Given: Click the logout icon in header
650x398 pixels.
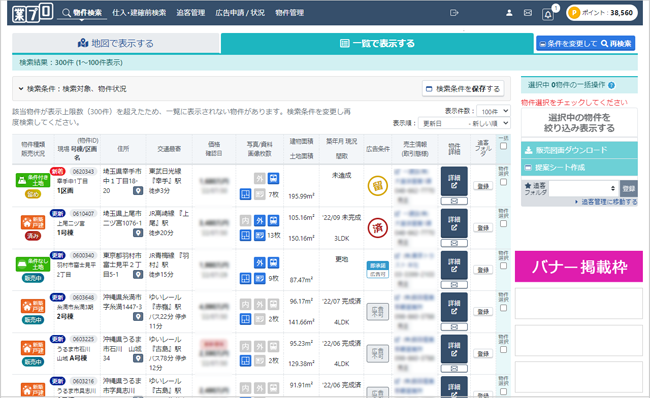Looking at the screenshot, I should 454,13.
